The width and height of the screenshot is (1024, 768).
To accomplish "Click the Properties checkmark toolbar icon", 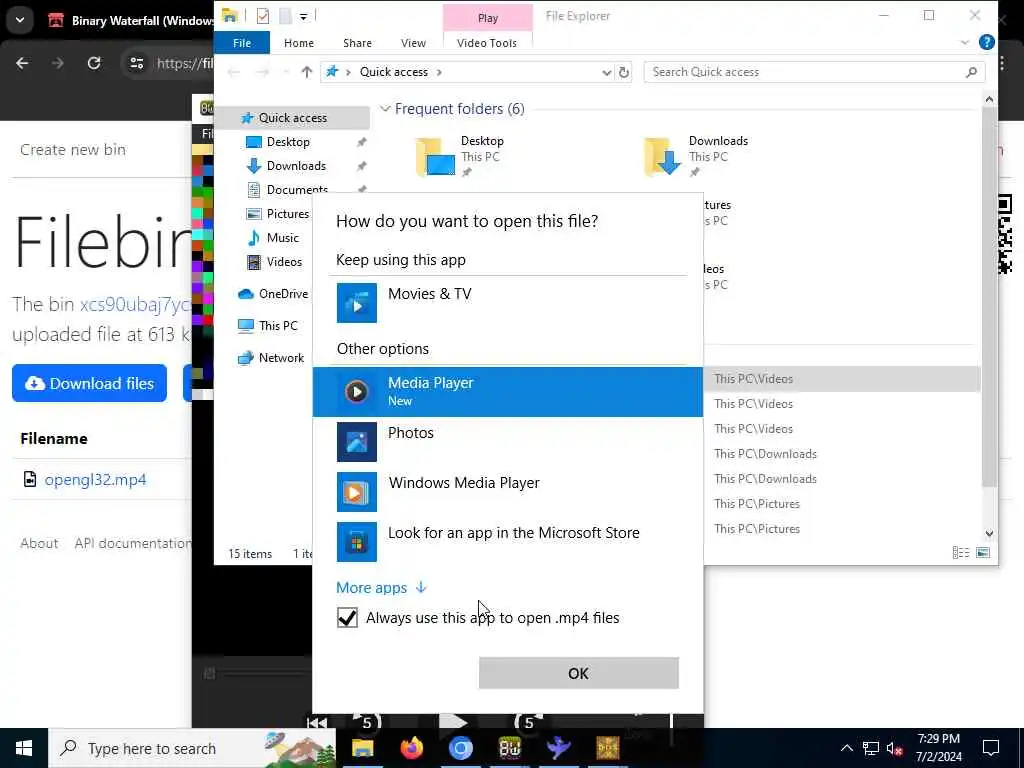I will tap(263, 16).
